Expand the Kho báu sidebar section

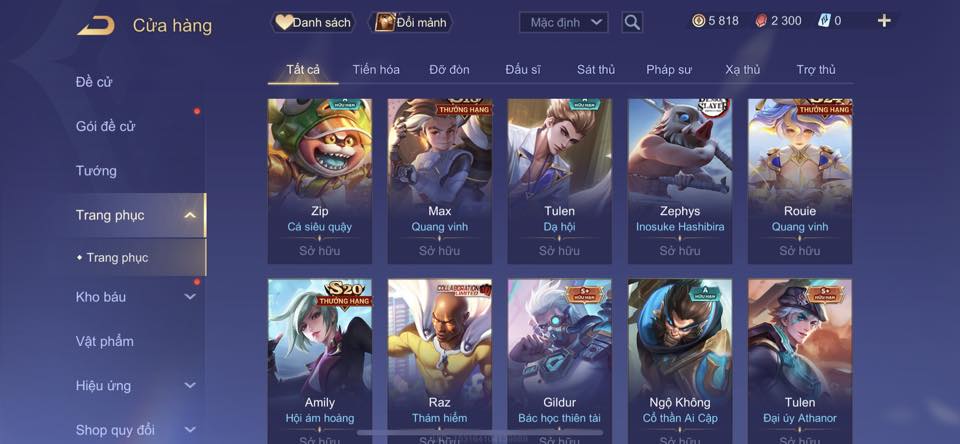(x=190, y=296)
